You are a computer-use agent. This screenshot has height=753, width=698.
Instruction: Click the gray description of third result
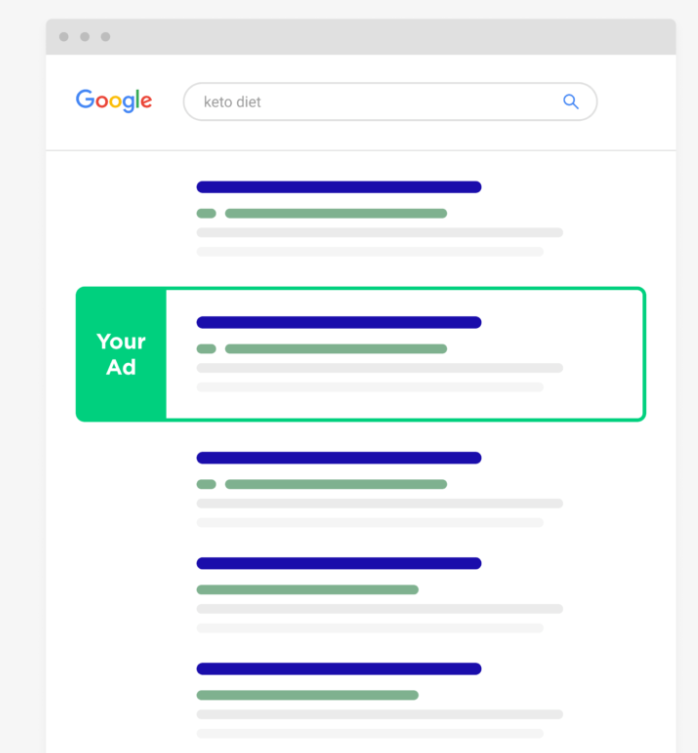pyautogui.click(x=380, y=513)
